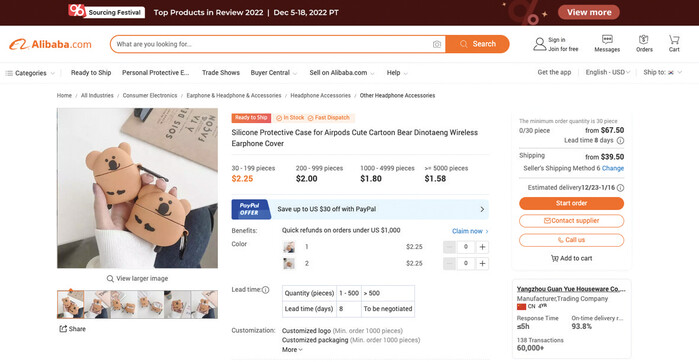Click the Lead time info icon in order panel
699x362 pixels.
click(x=620, y=140)
